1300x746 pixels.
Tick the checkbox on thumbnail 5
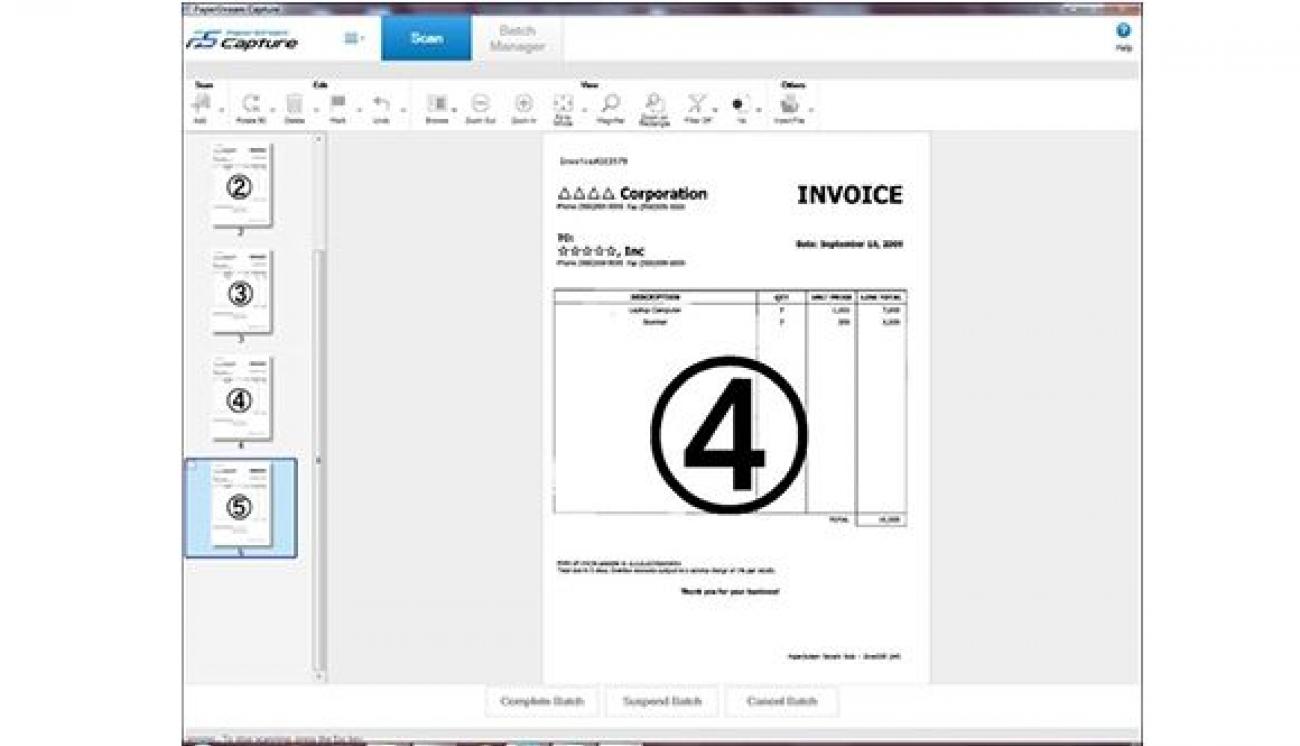pos(192,466)
